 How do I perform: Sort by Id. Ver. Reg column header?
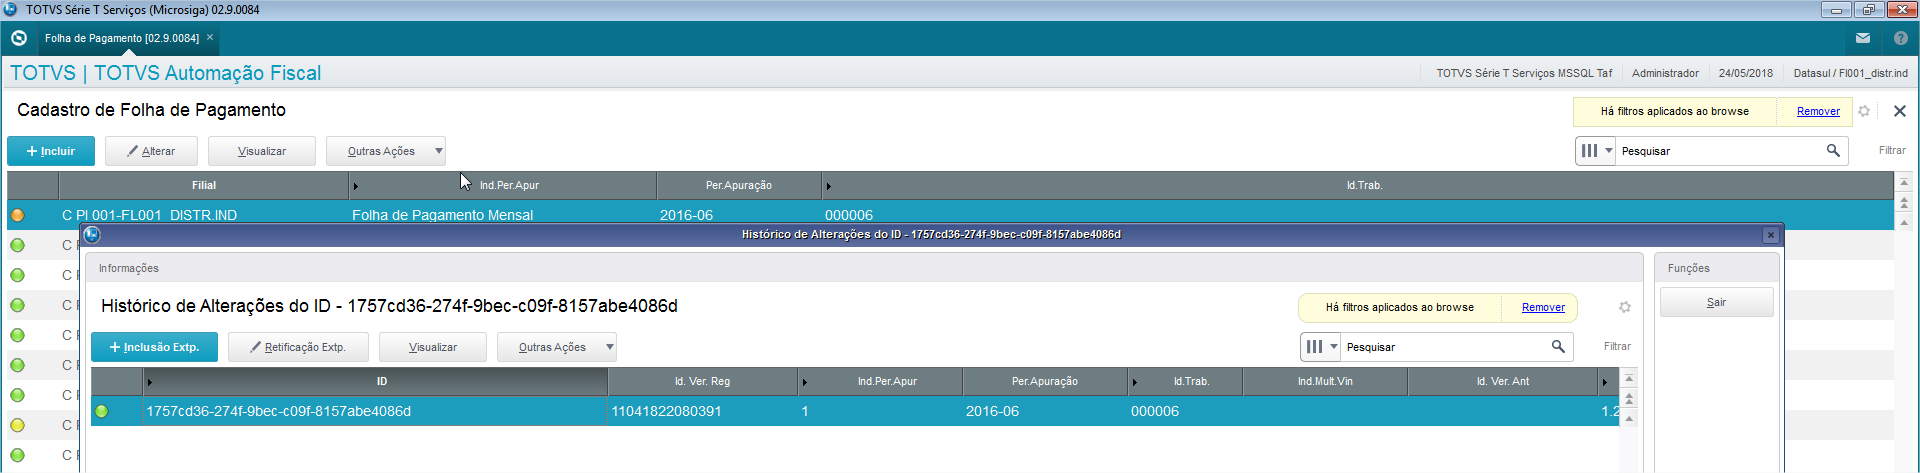tap(702, 381)
